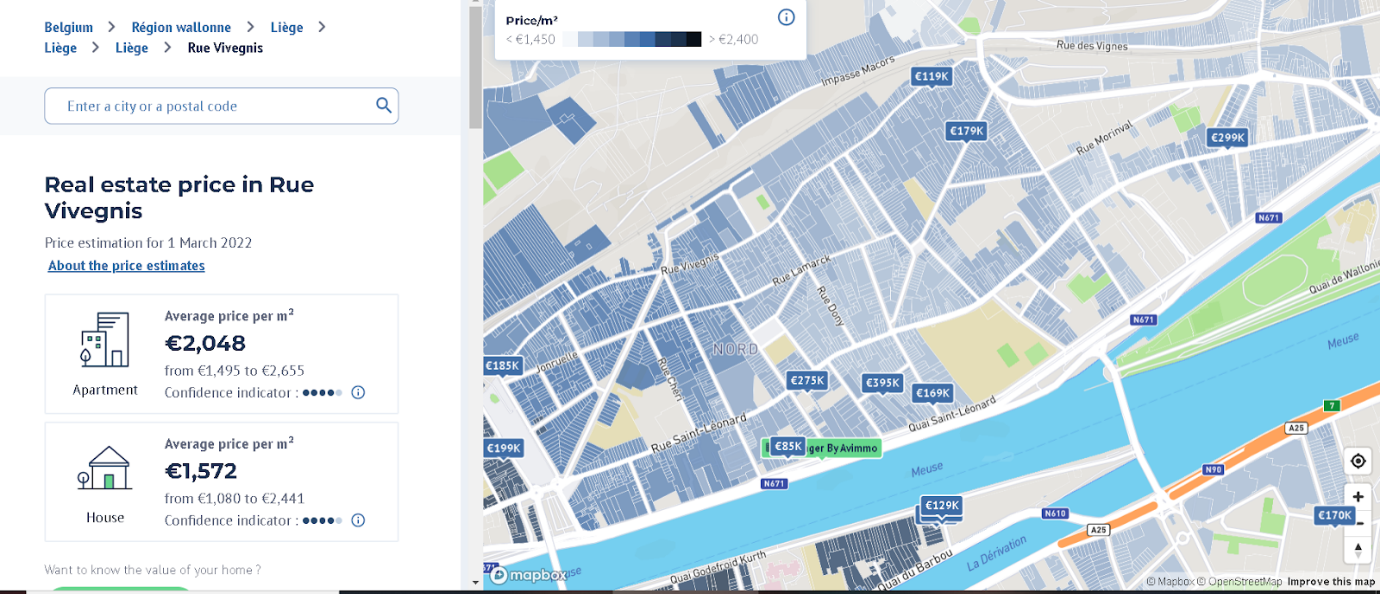Zoom in with the map plus button
Screen dimensions: 1380x594
tap(1357, 497)
